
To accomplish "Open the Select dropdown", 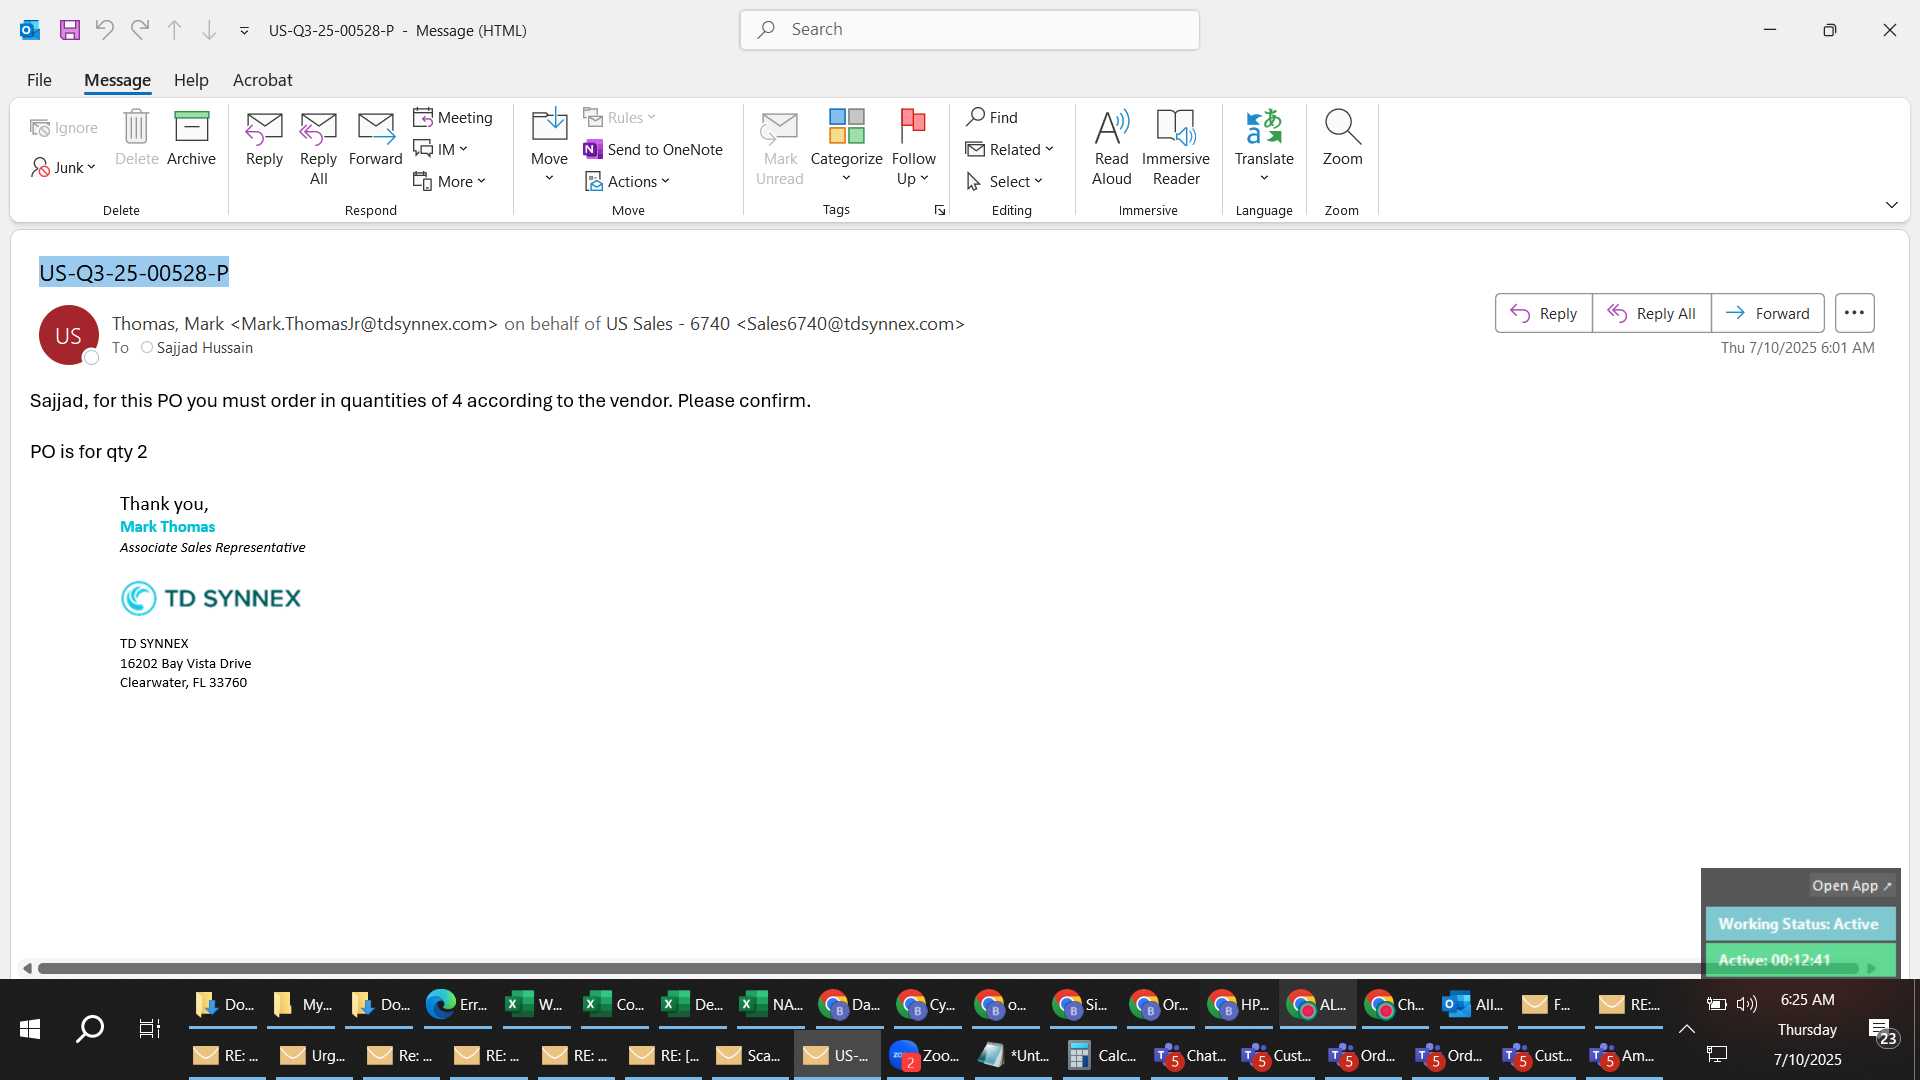I will pos(1005,181).
